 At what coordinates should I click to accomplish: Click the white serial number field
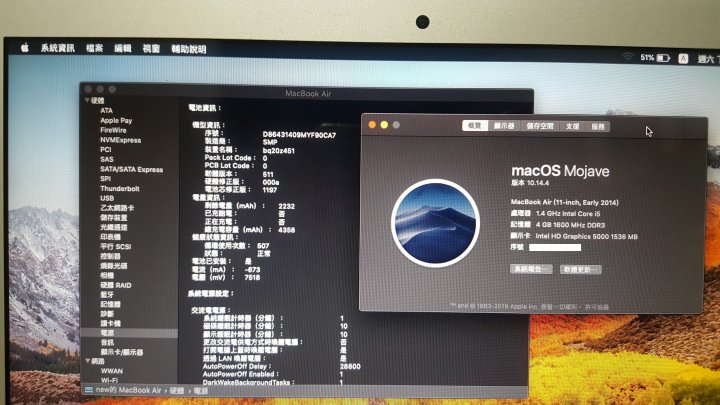[555, 248]
